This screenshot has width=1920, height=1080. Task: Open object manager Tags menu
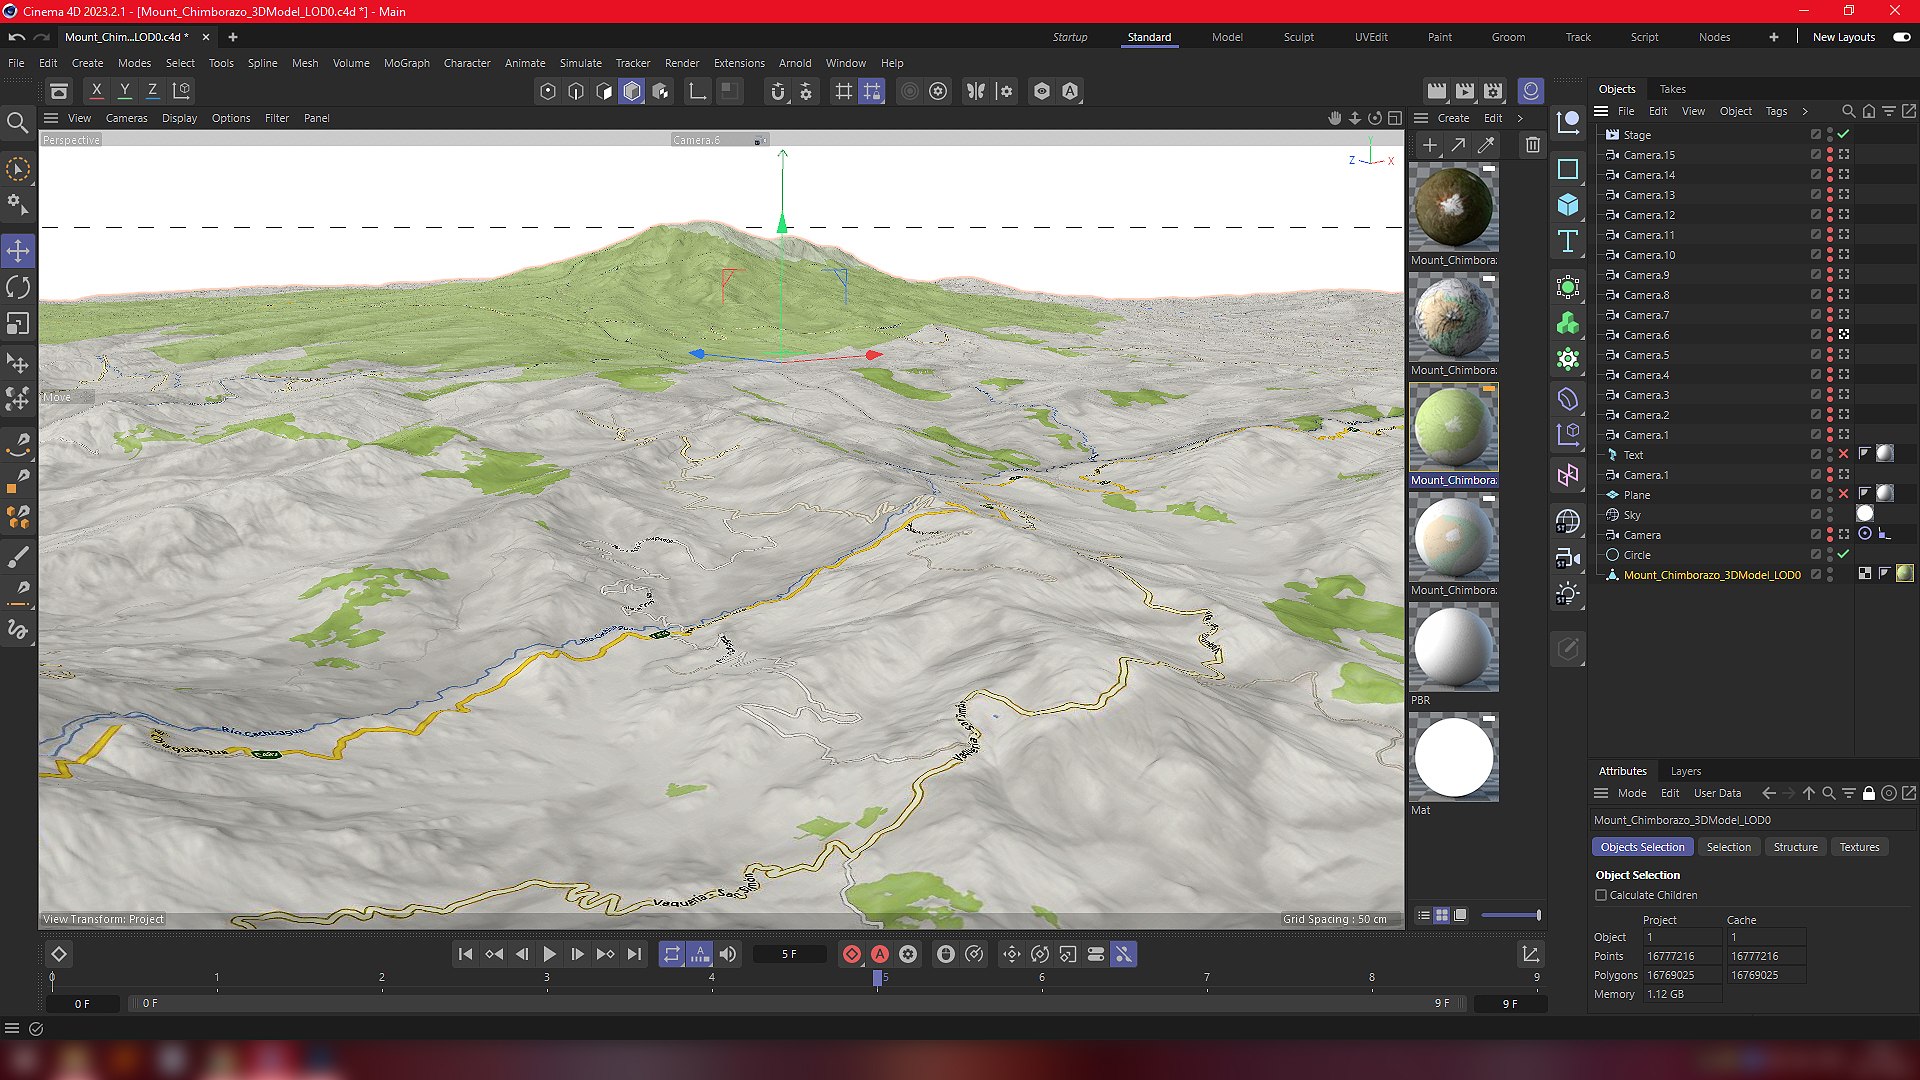point(1776,111)
